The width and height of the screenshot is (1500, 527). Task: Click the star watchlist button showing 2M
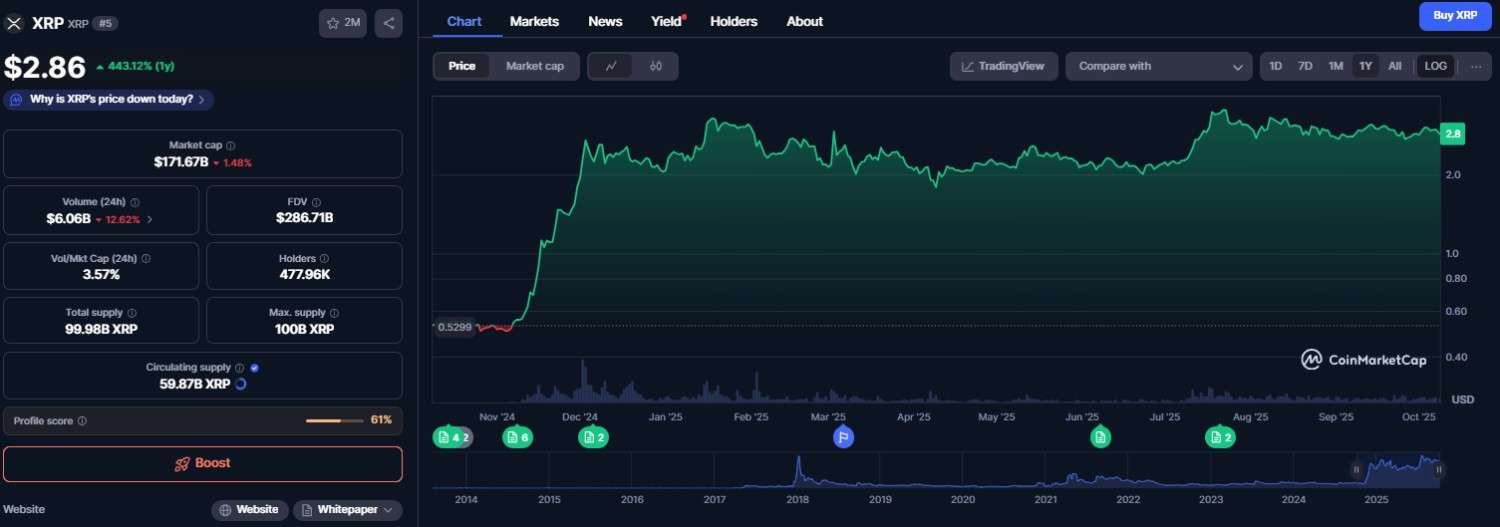pyautogui.click(x=343, y=23)
